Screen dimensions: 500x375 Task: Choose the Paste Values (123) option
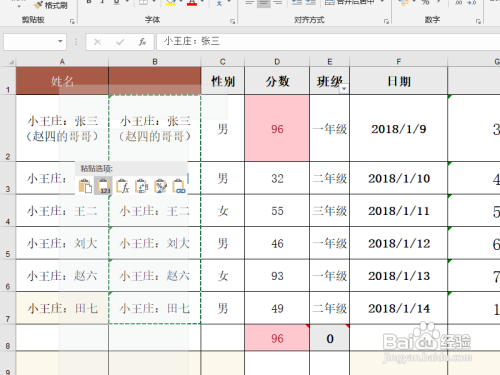[104, 186]
